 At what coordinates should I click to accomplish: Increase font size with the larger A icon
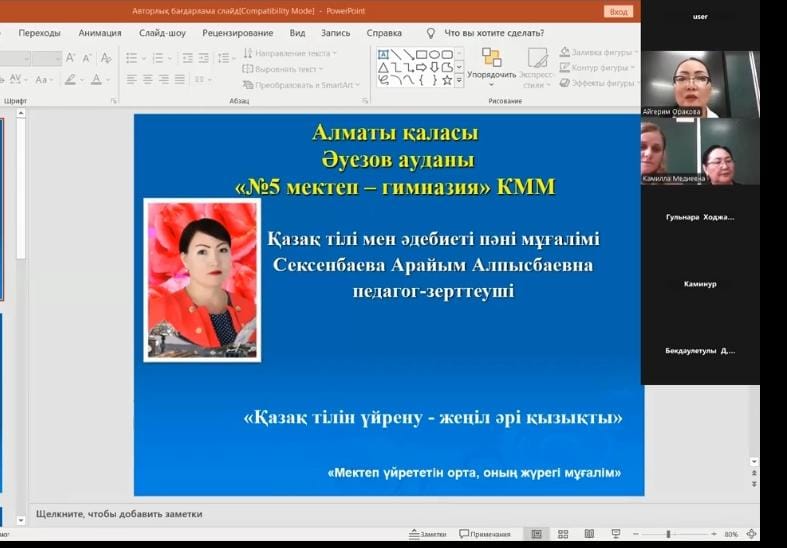click(71, 58)
